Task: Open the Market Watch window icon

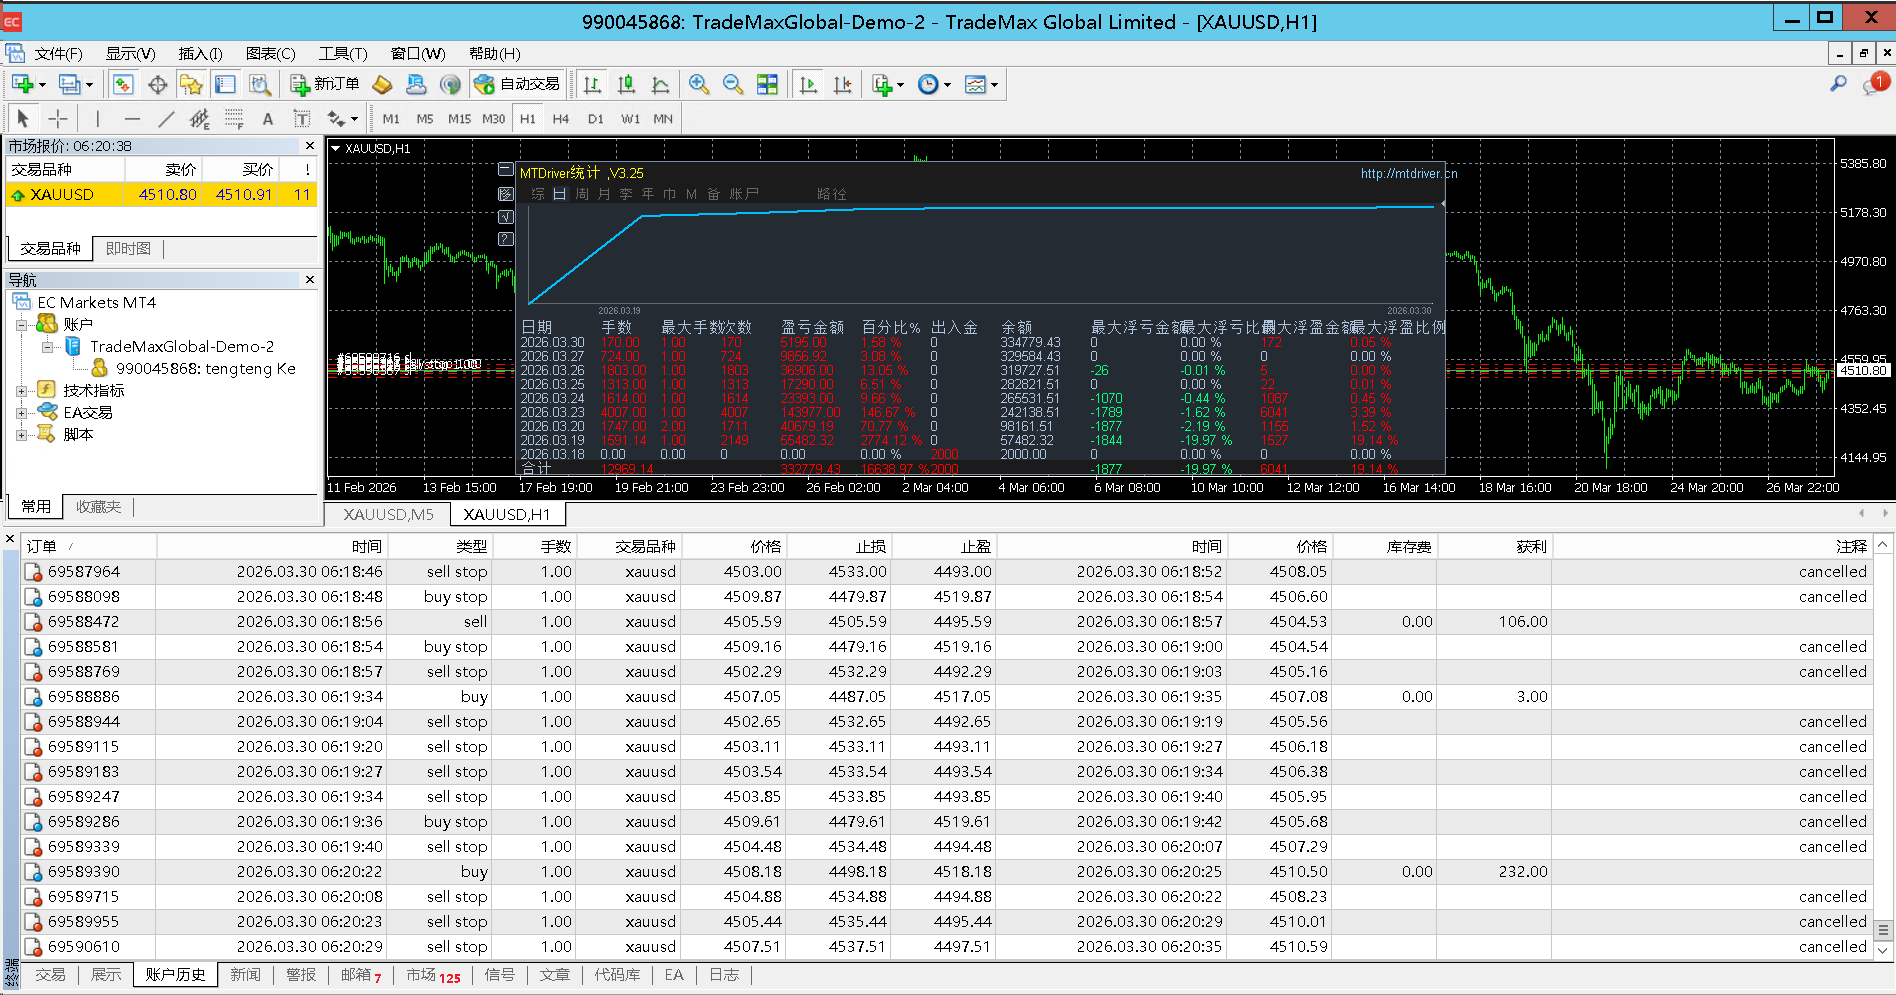Action: (123, 85)
